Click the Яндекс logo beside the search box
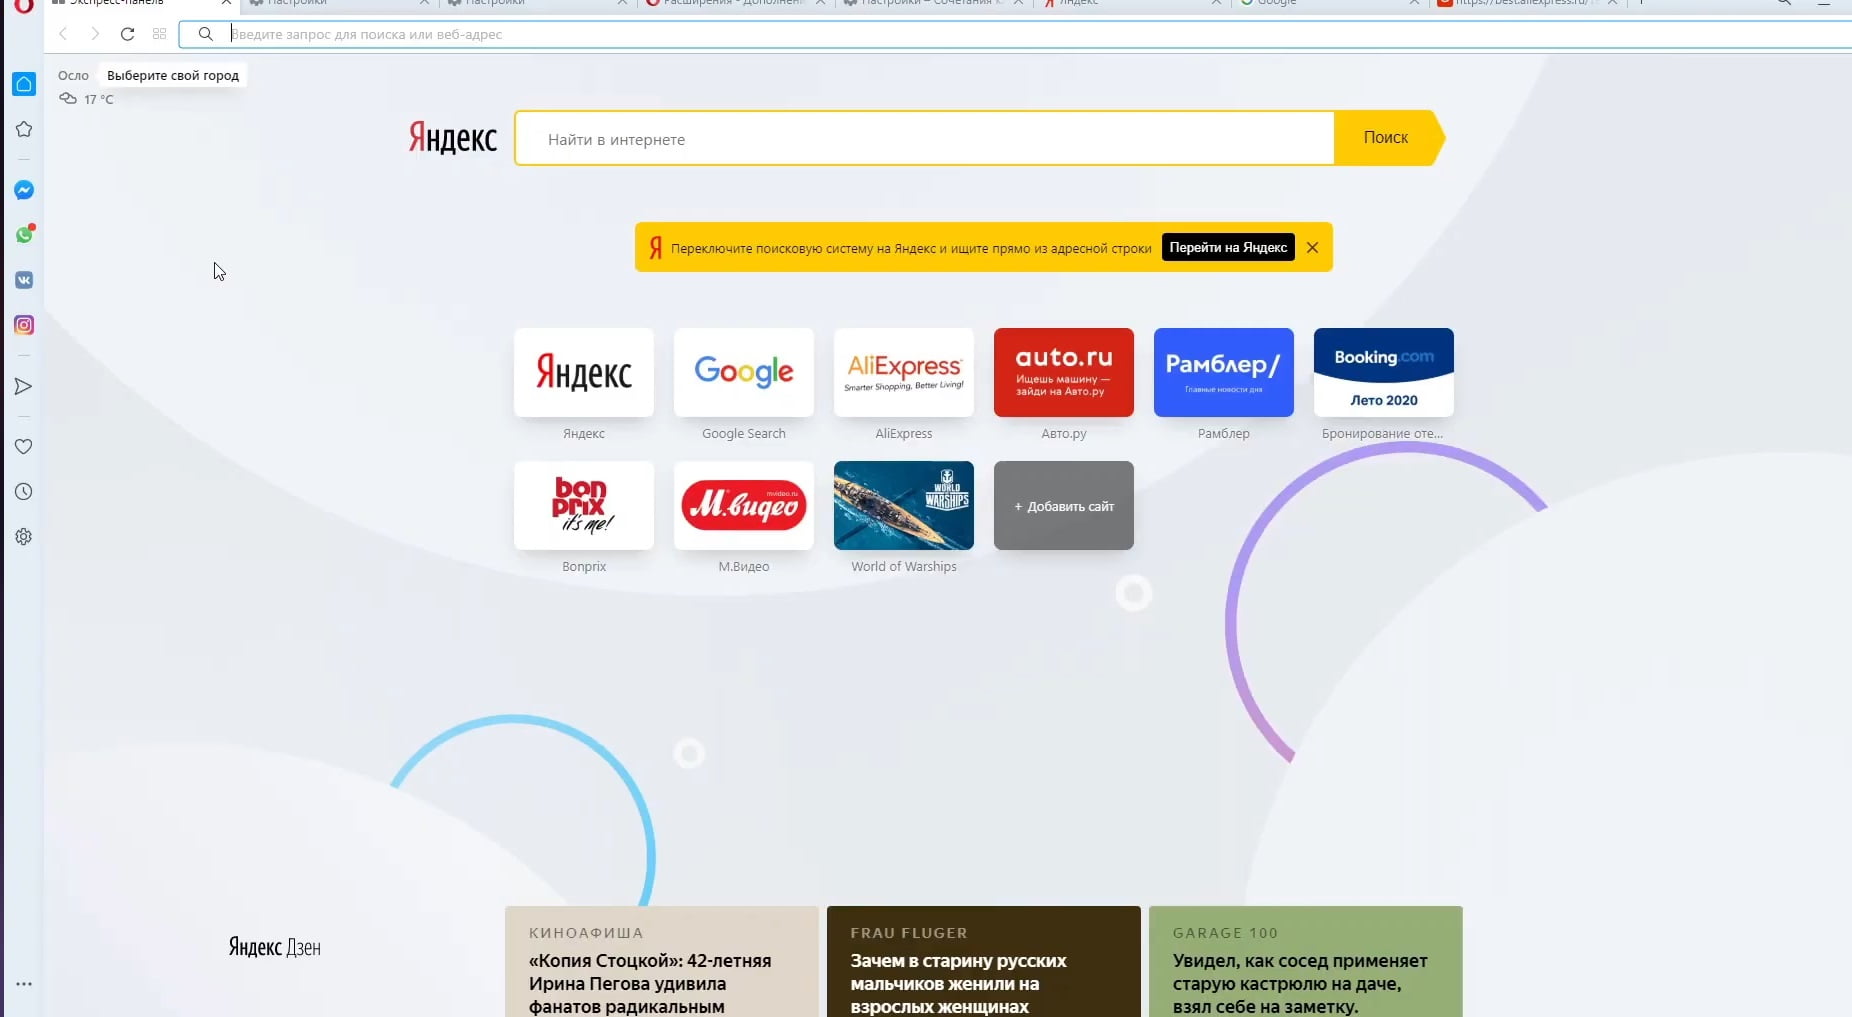The image size is (1852, 1017). click(453, 138)
